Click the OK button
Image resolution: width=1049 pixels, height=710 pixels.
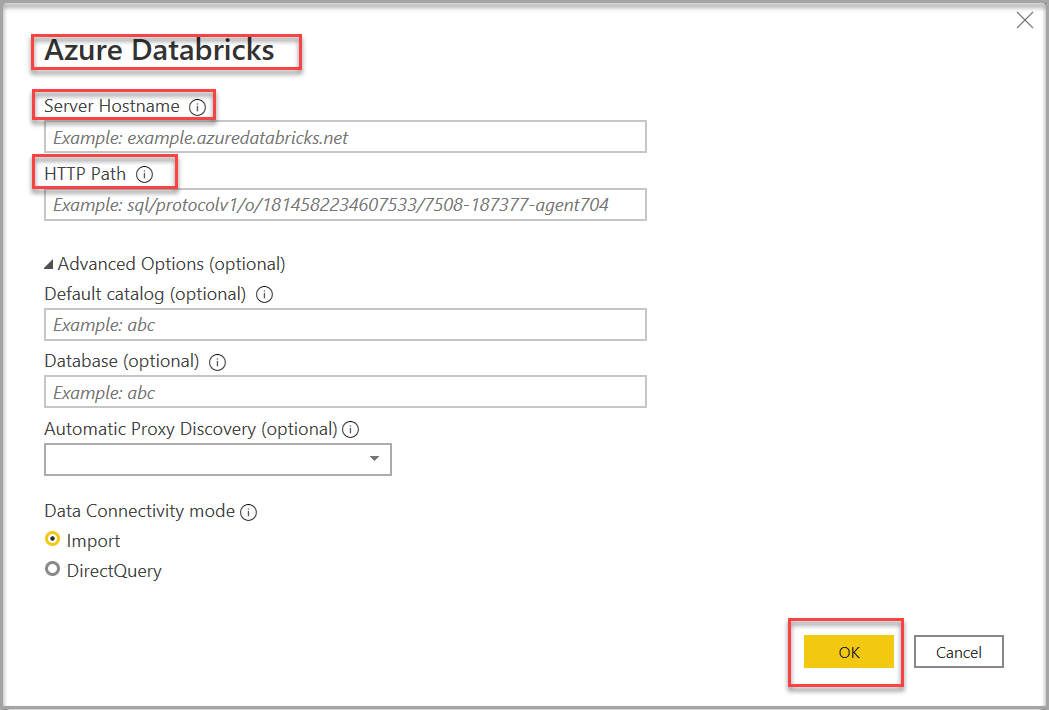point(848,652)
